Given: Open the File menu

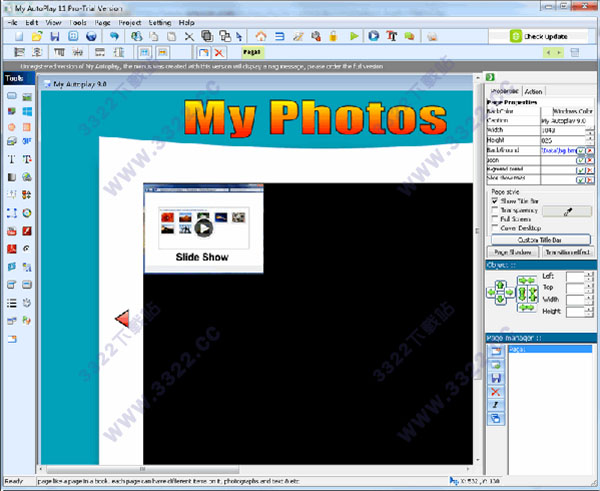Looking at the screenshot, I should click(12, 23).
